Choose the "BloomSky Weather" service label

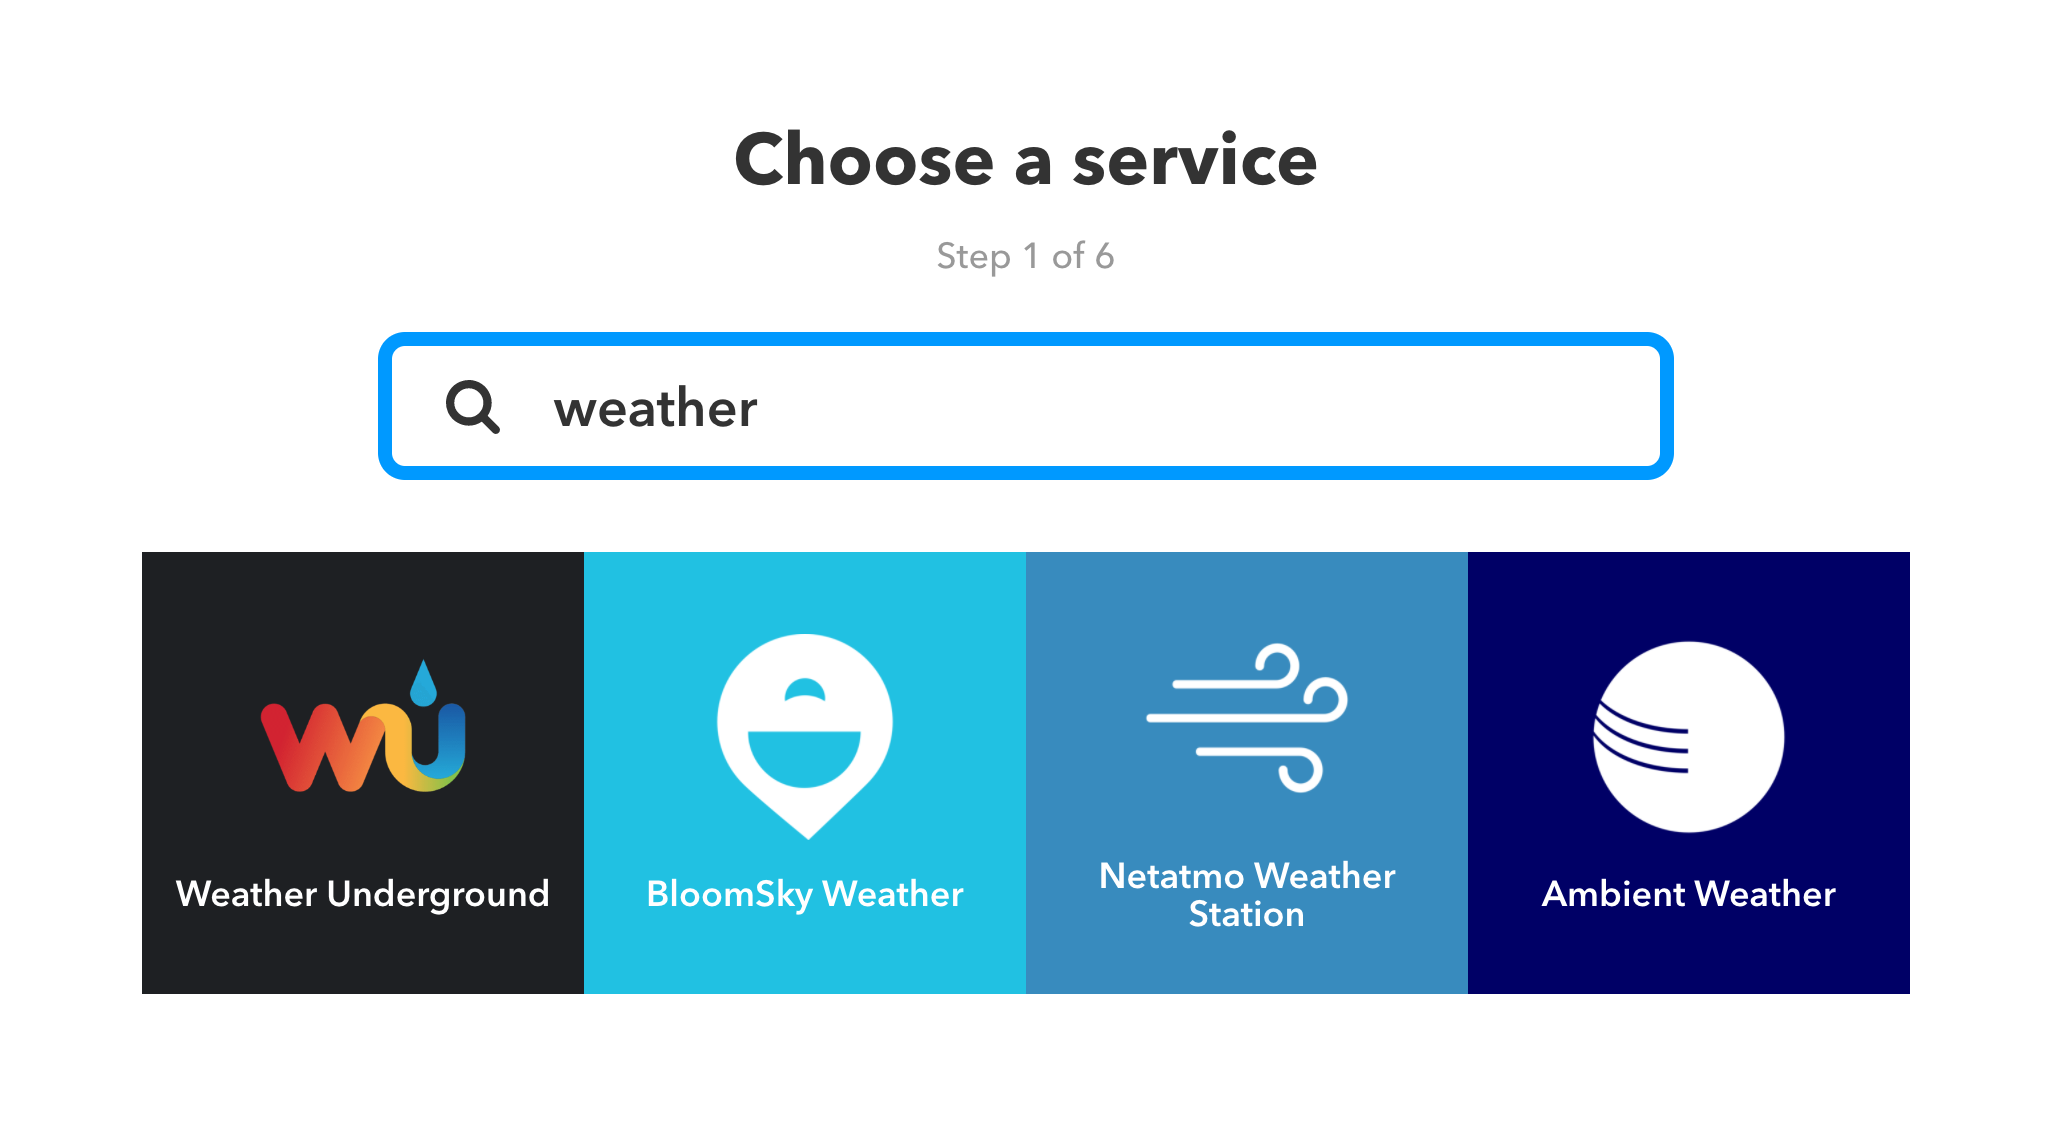[x=805, y=893]
